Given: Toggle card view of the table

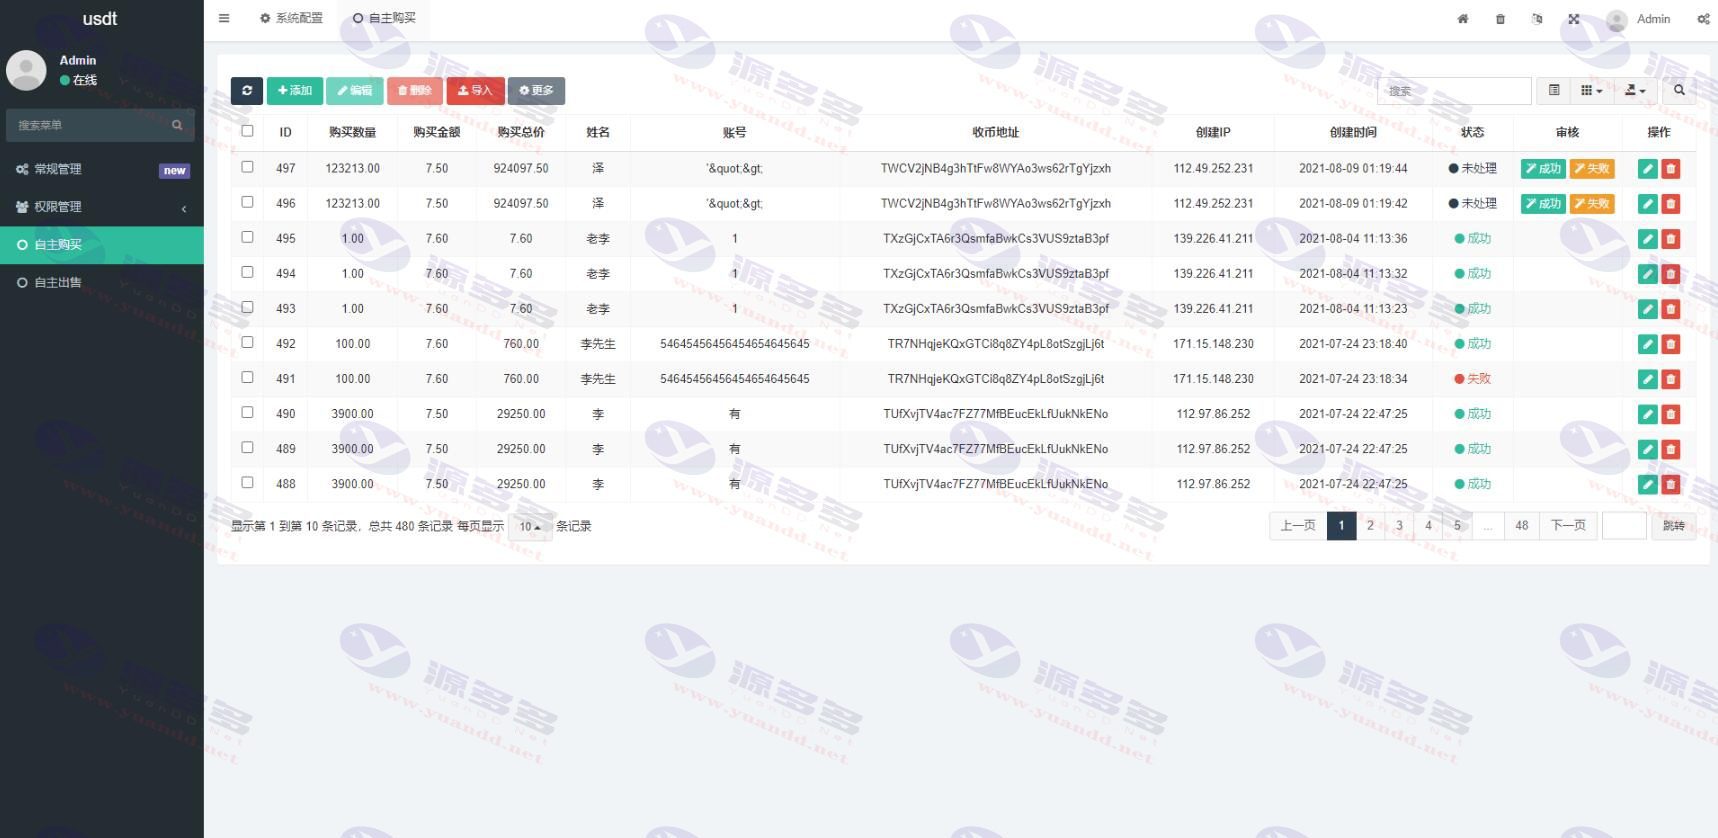Looking at the screenshot, I should click(x=1554, y=91).
